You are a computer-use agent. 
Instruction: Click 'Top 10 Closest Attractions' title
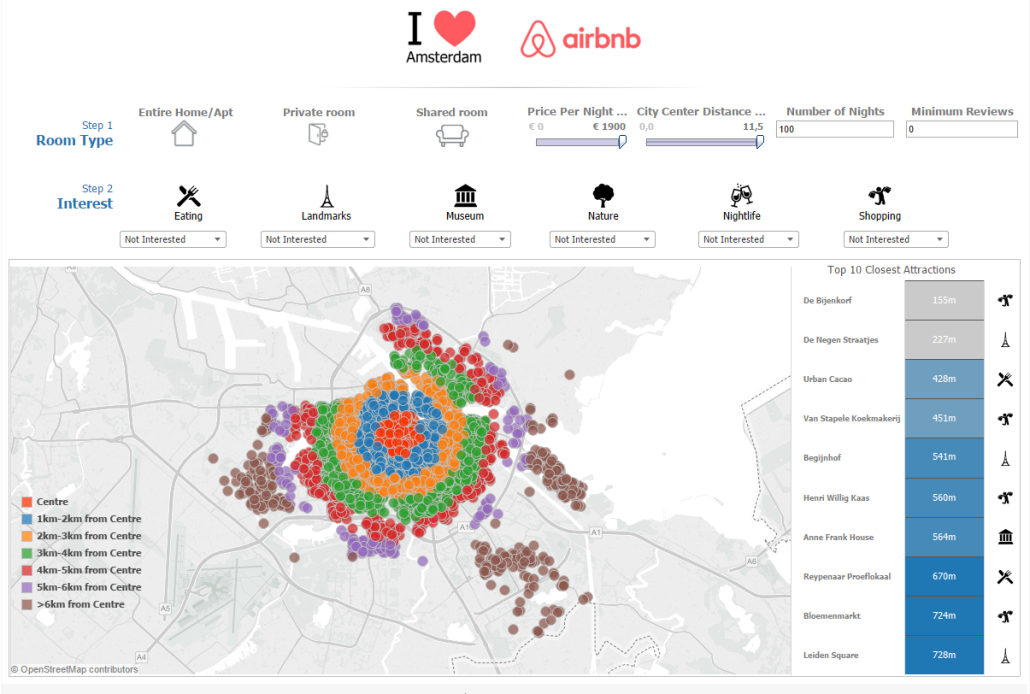891,270
